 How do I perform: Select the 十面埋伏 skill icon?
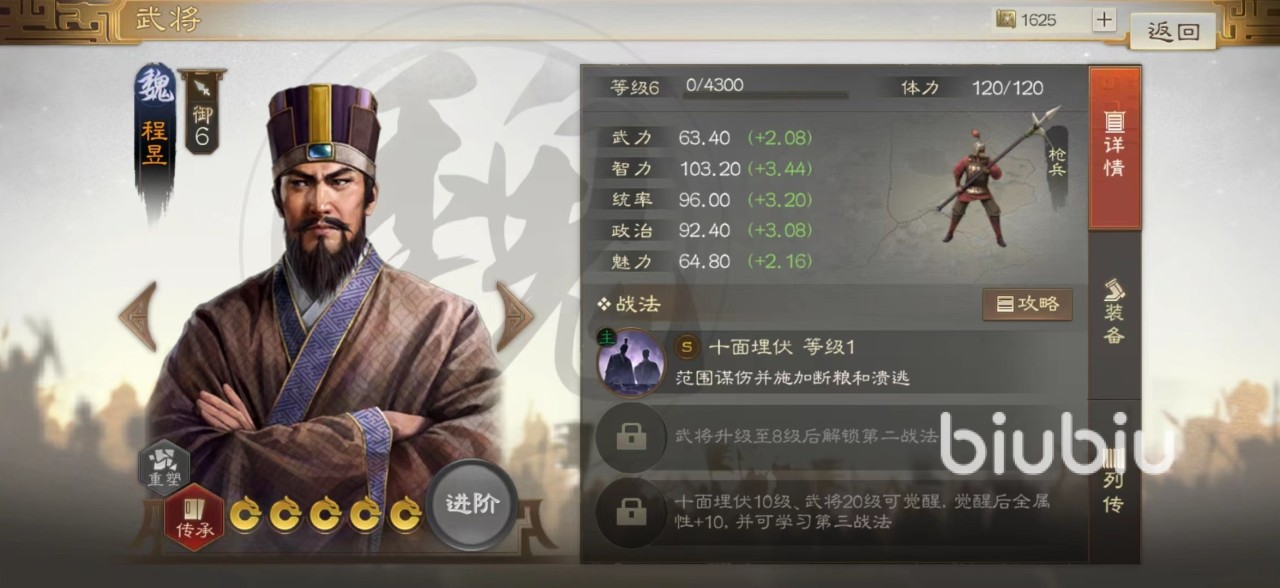click(632, 362)
